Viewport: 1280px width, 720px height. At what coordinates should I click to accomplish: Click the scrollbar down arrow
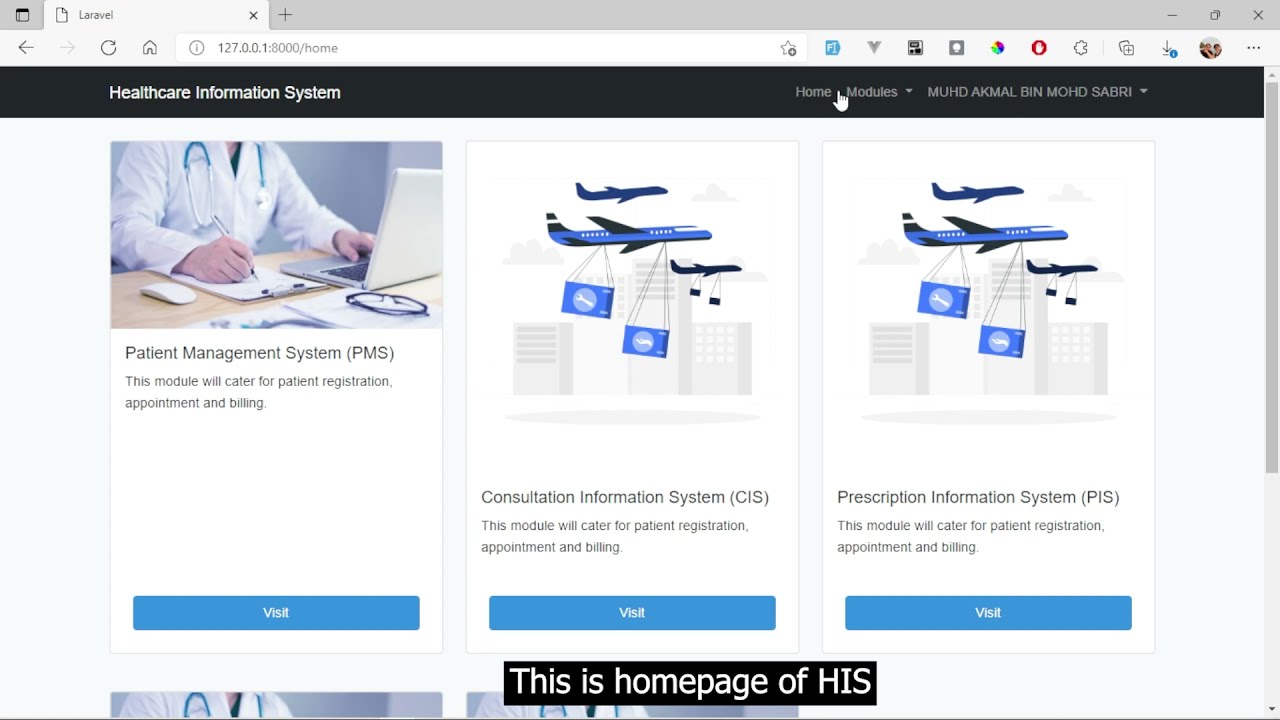click(x=1272, y=711)
